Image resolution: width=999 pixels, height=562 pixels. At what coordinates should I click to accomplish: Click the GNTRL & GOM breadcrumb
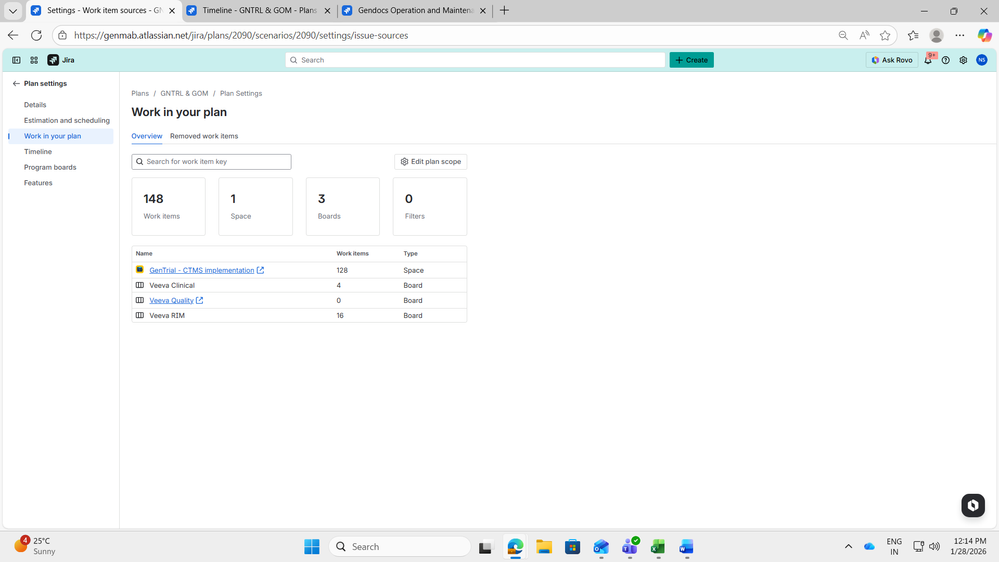[x=184, y=93]
